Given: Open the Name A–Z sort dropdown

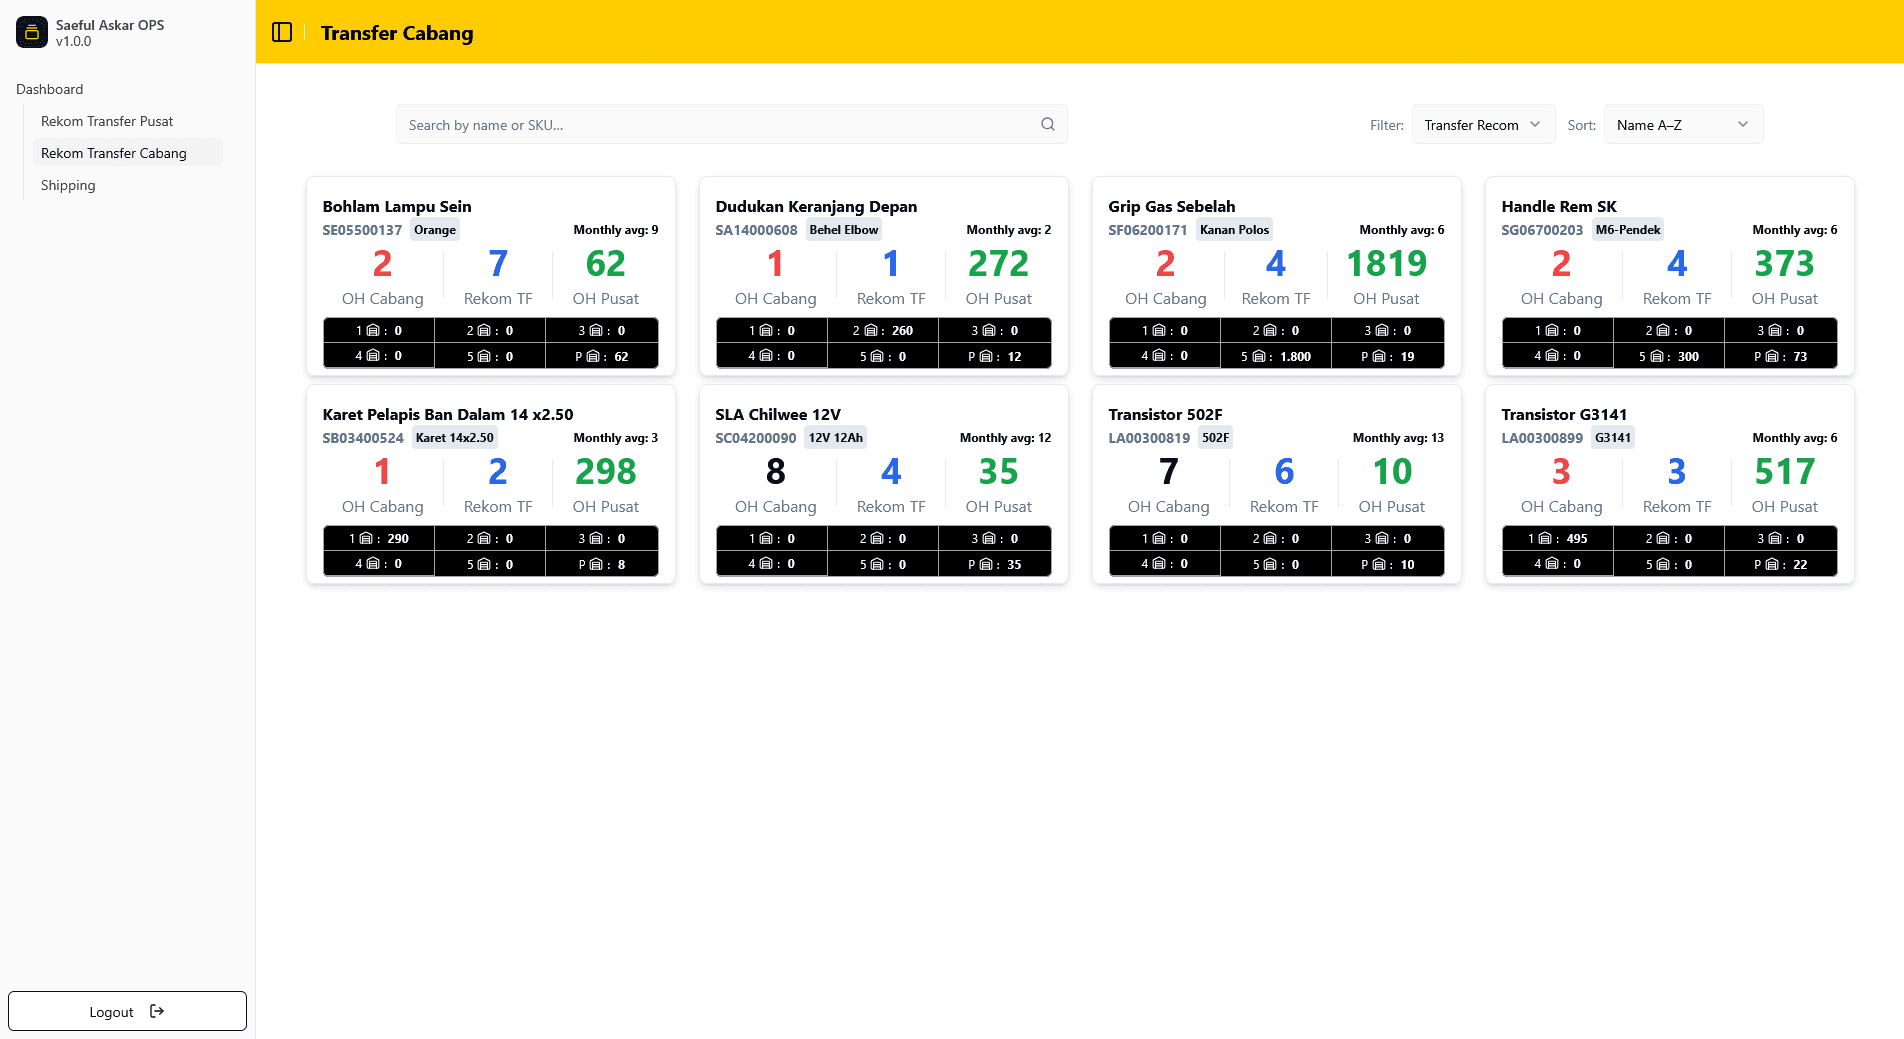Looking at the screenshot, I should point(1682,125).
